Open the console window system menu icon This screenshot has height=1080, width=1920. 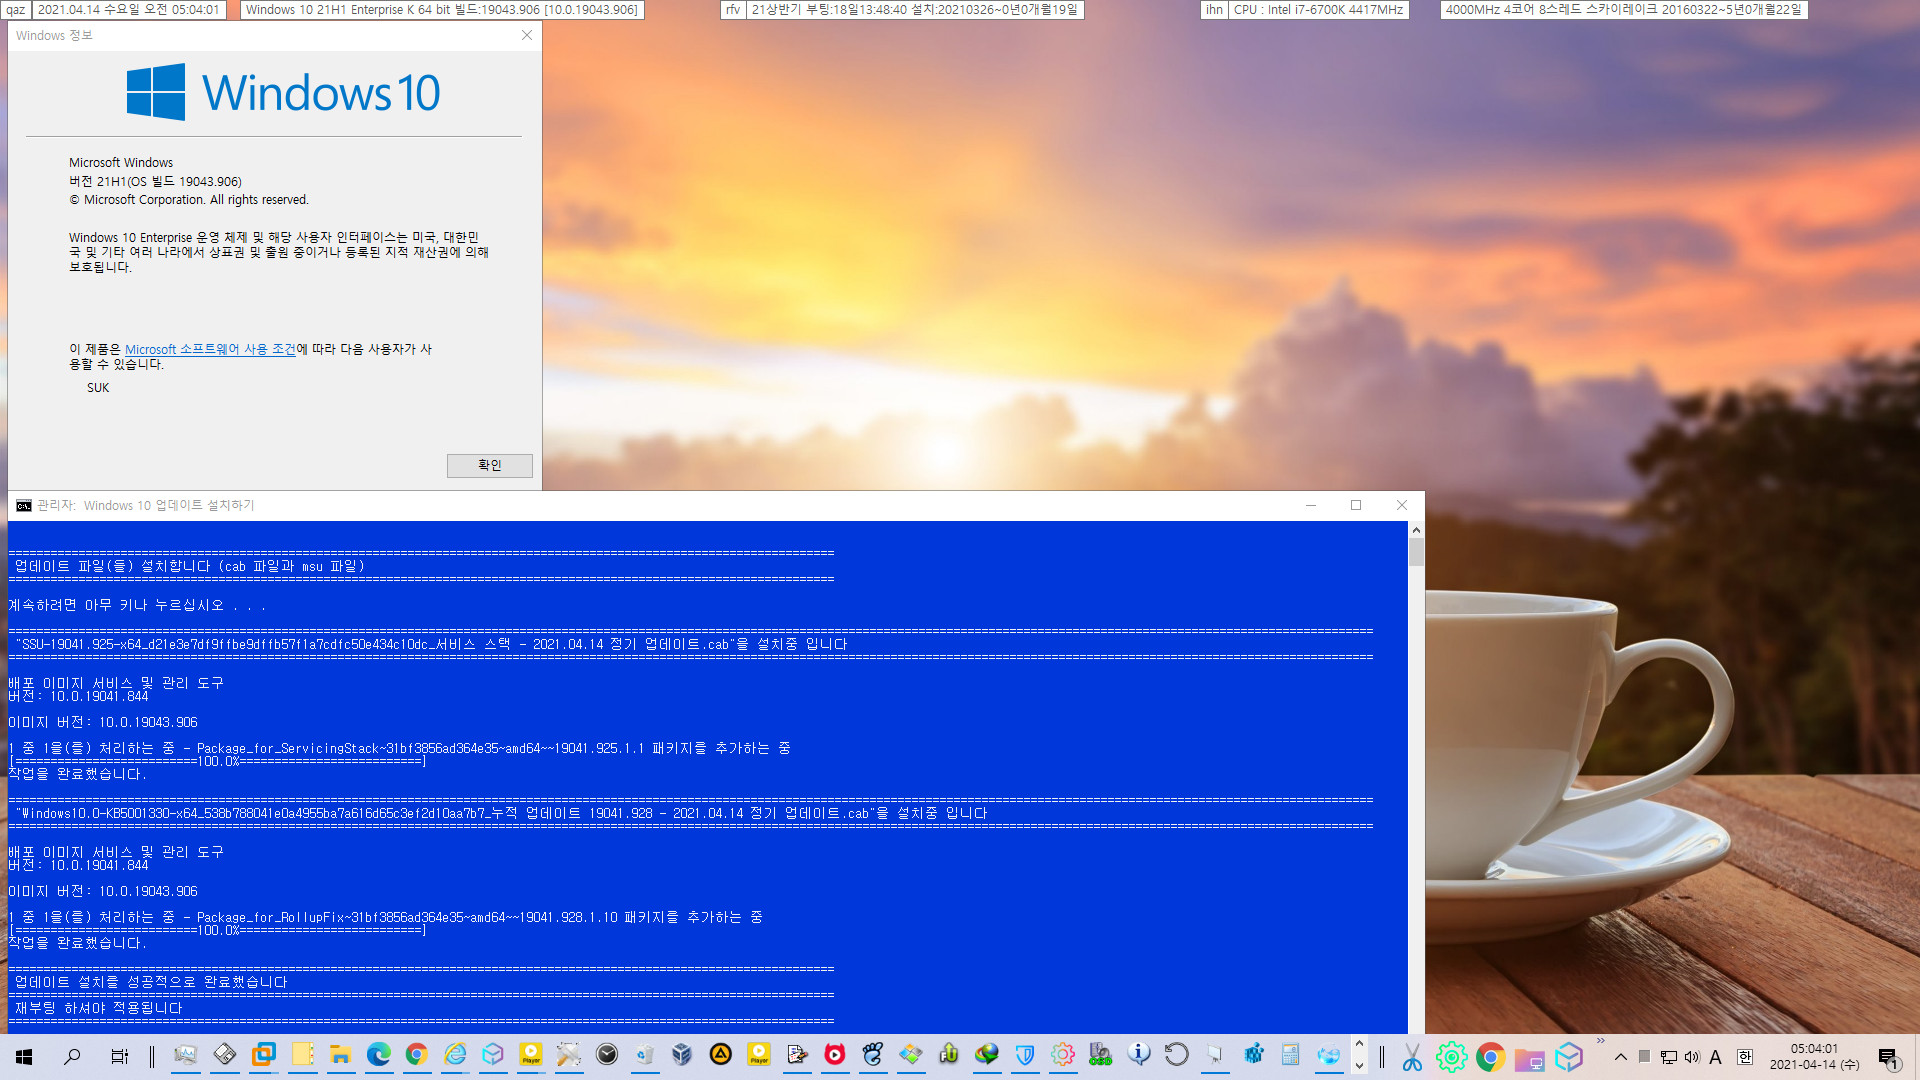(x=24, y=505)
